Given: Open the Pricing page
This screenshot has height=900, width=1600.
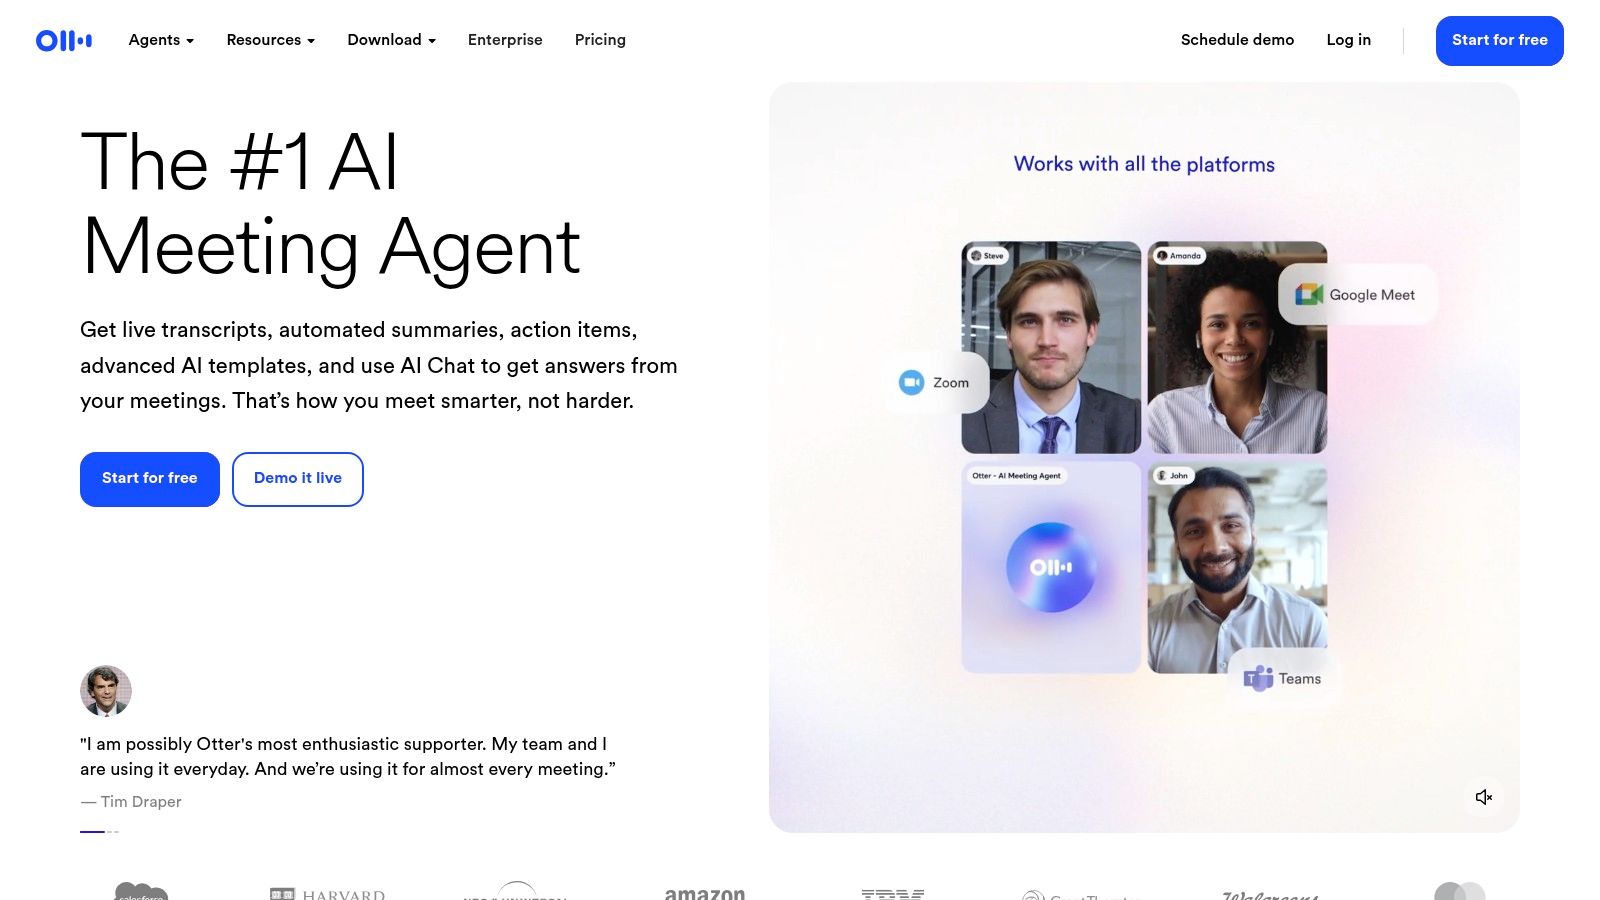Looking at the screenshot, I should pyautogui.click(x=600, y=40).
